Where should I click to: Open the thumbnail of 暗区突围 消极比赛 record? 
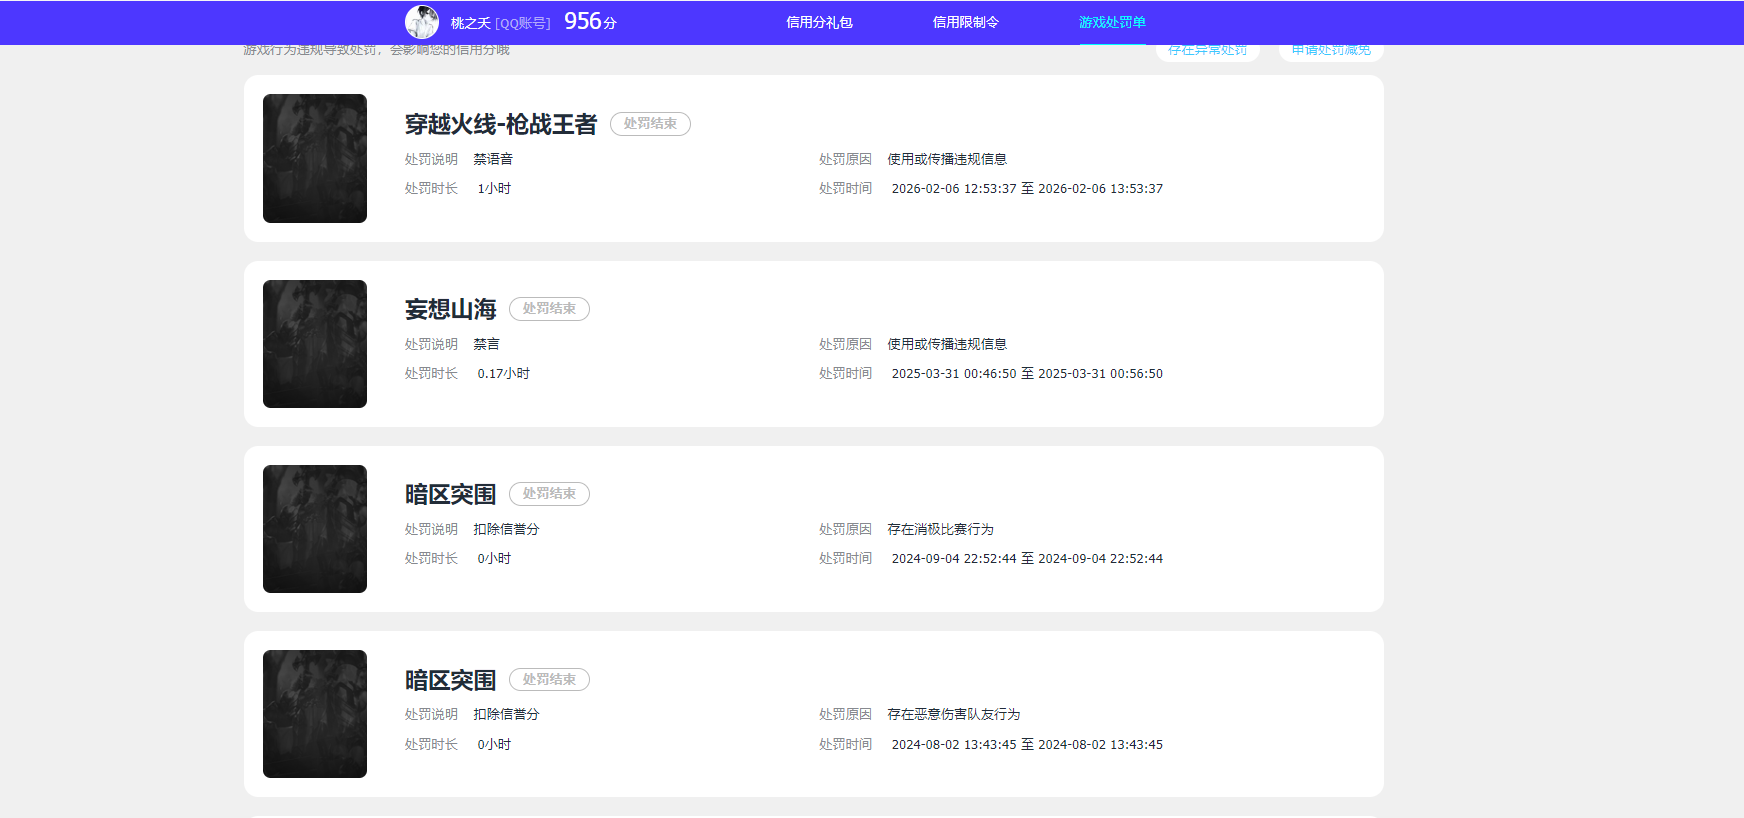point(315,529)
